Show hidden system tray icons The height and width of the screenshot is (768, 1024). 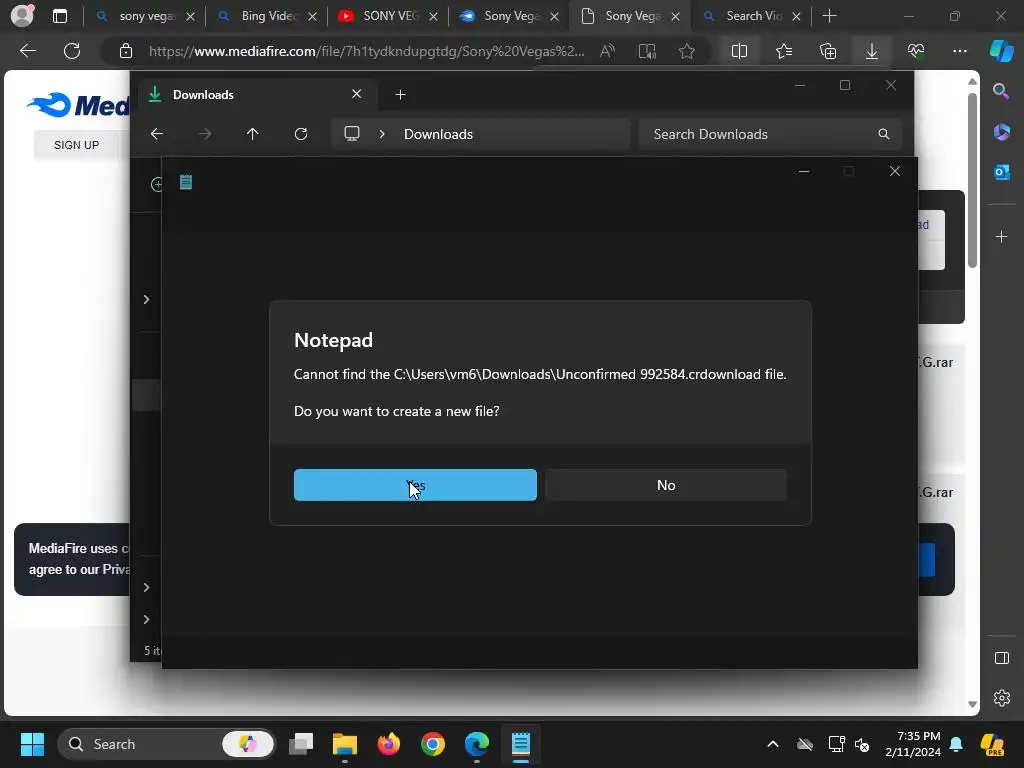tap(773, 744)
